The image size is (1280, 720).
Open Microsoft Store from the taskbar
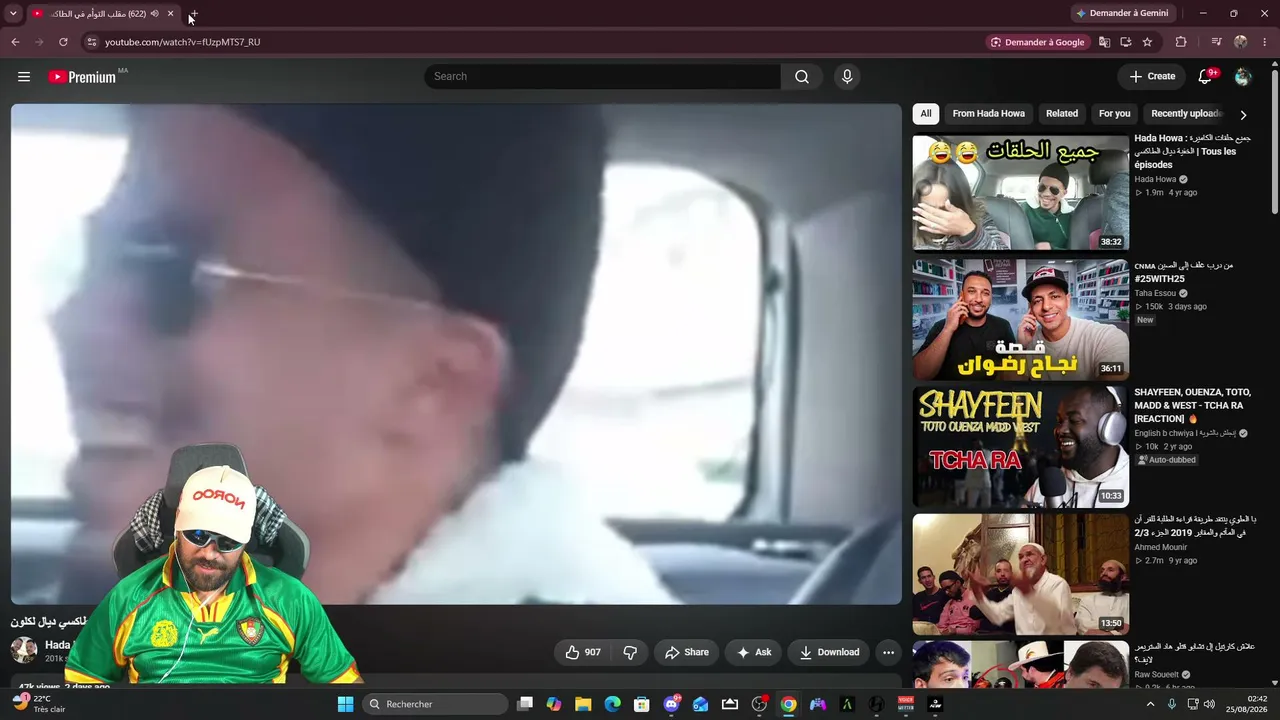tap(642, 704)
